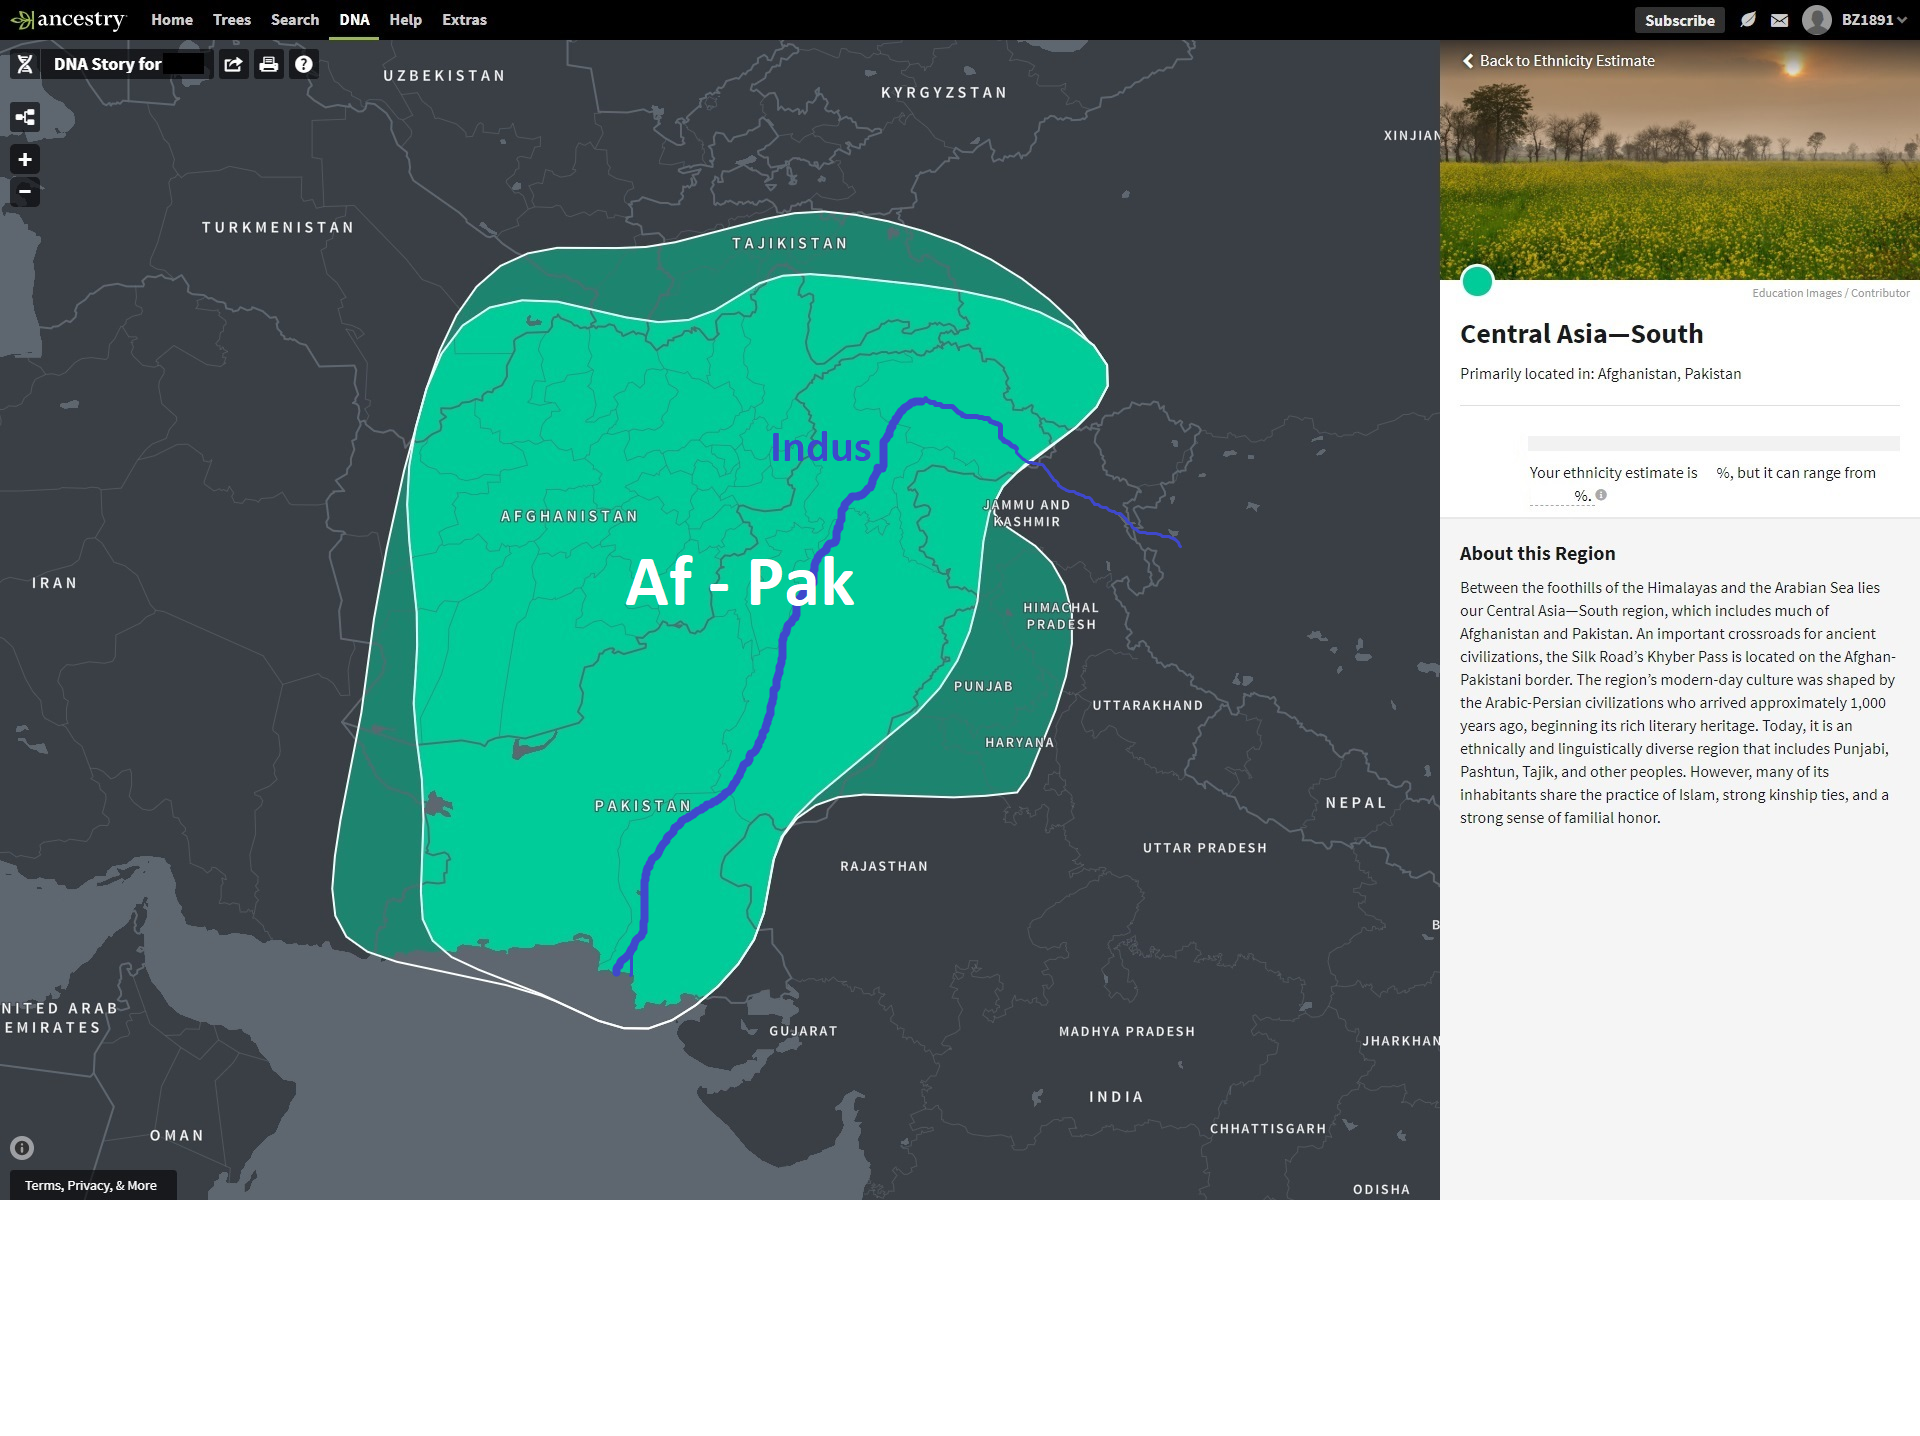Click the DNA Story for title
This screenshot has width=1920, height=1436.
[x=108, y=64]
